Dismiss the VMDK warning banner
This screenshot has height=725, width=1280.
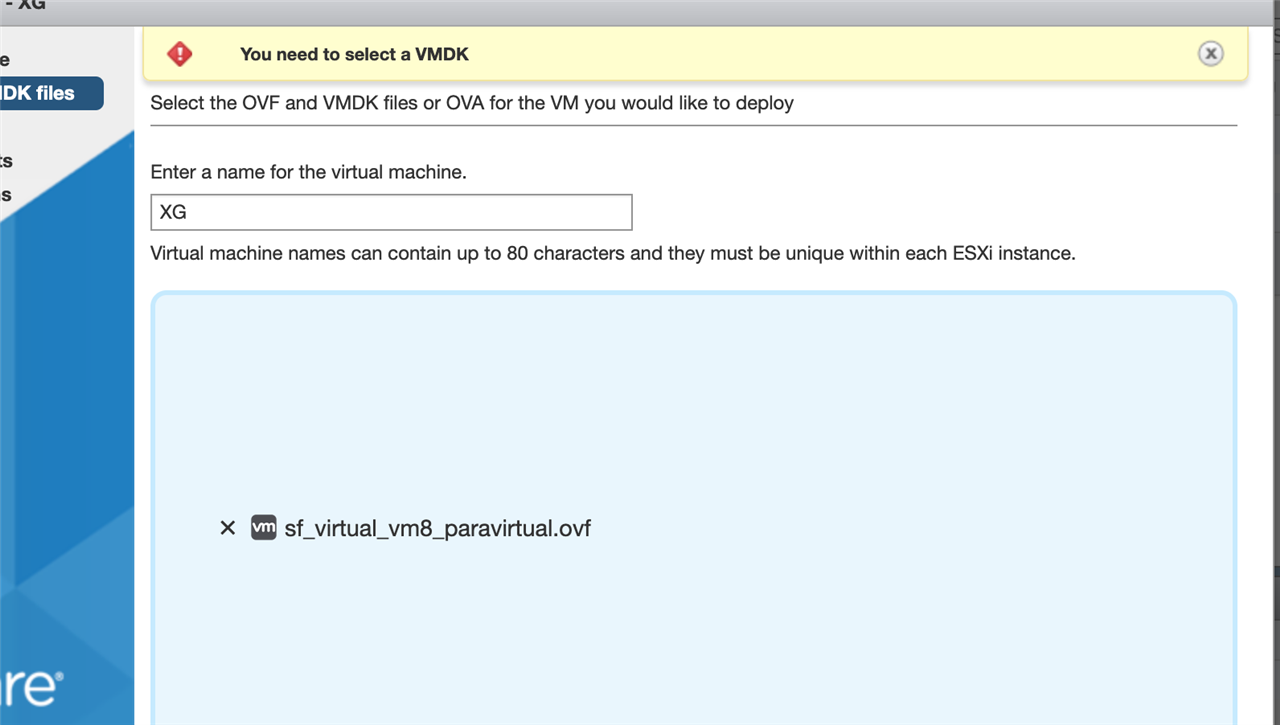click(1210, 54)
